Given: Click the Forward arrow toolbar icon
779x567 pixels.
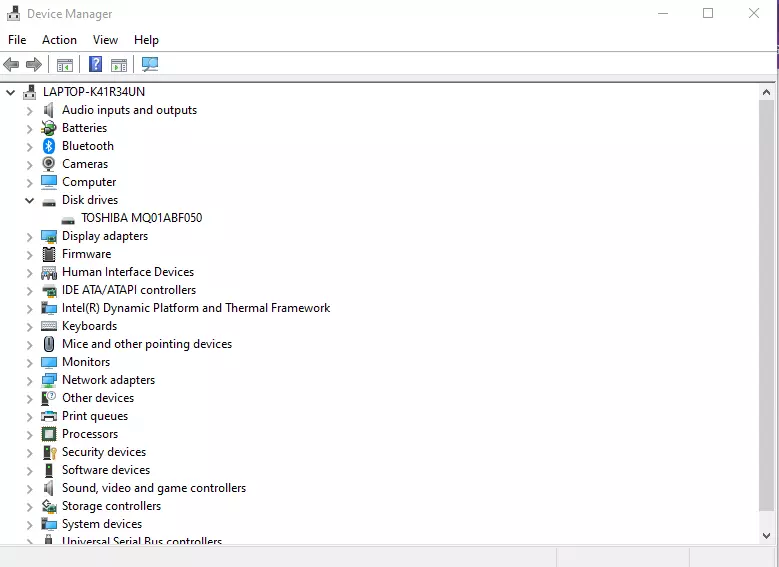Looking at the screenshot, I should pyautogui.click(x=34, y=65).
